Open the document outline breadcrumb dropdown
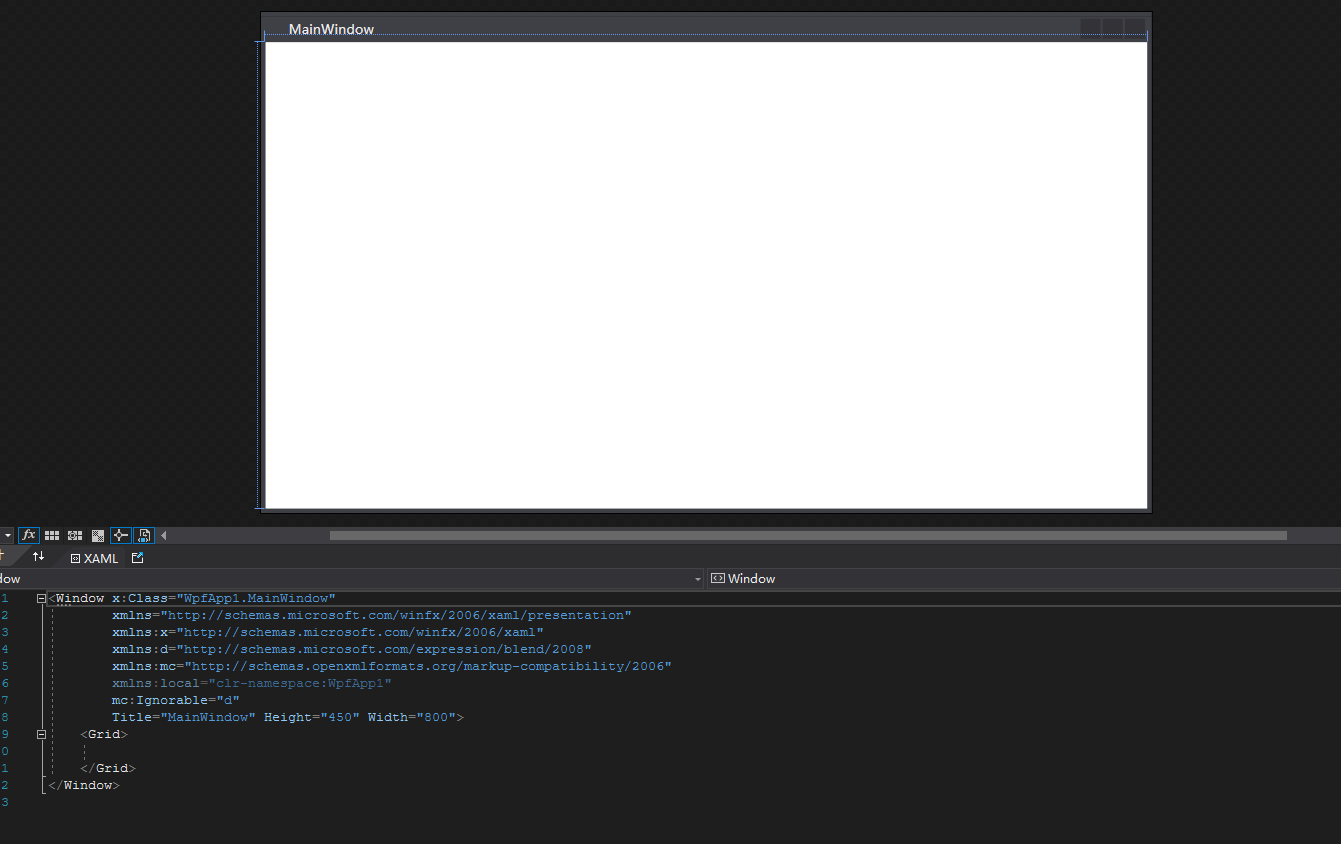This screenshot has height=844, width=1341. (697, 578)
